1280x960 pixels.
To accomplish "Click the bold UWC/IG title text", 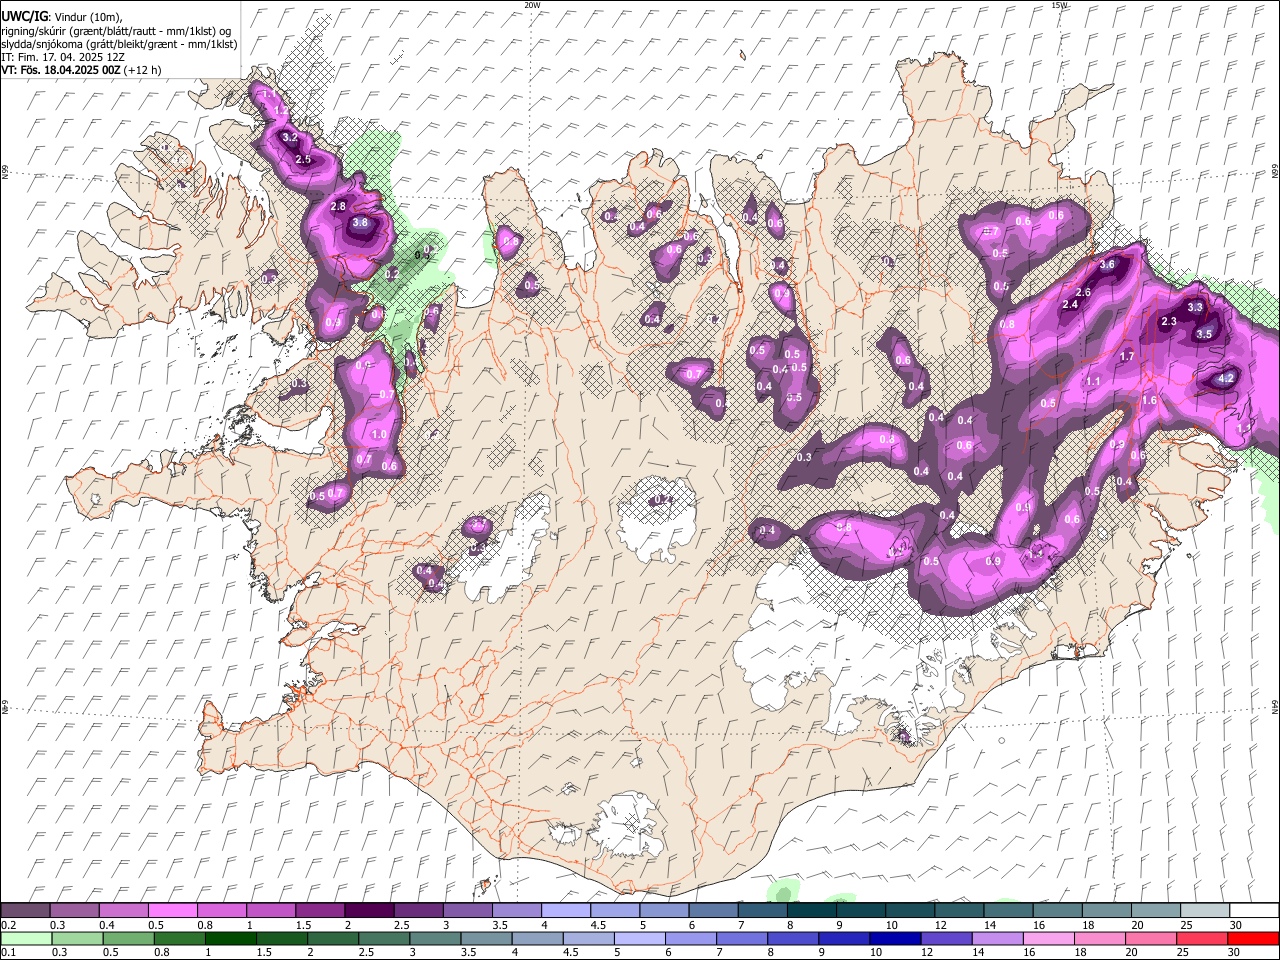I will [24, 16].
